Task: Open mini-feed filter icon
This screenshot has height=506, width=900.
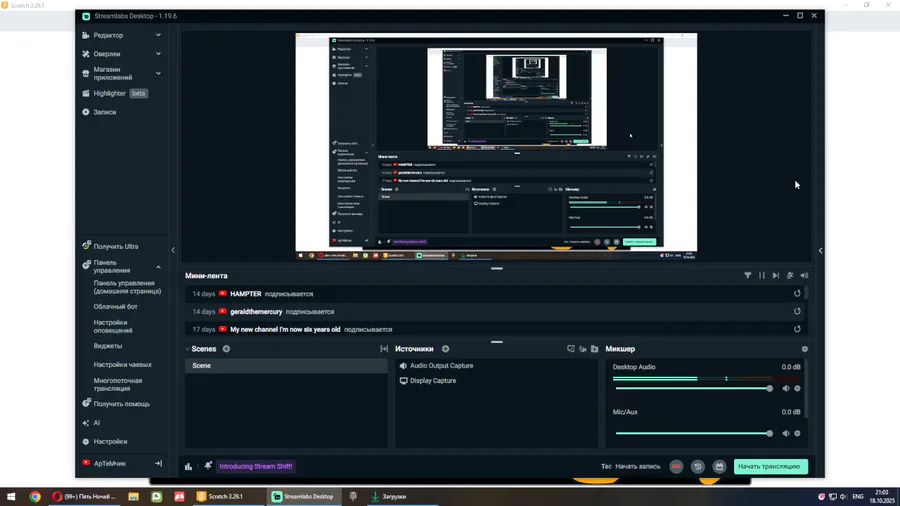Action: (x=747, y=275)
